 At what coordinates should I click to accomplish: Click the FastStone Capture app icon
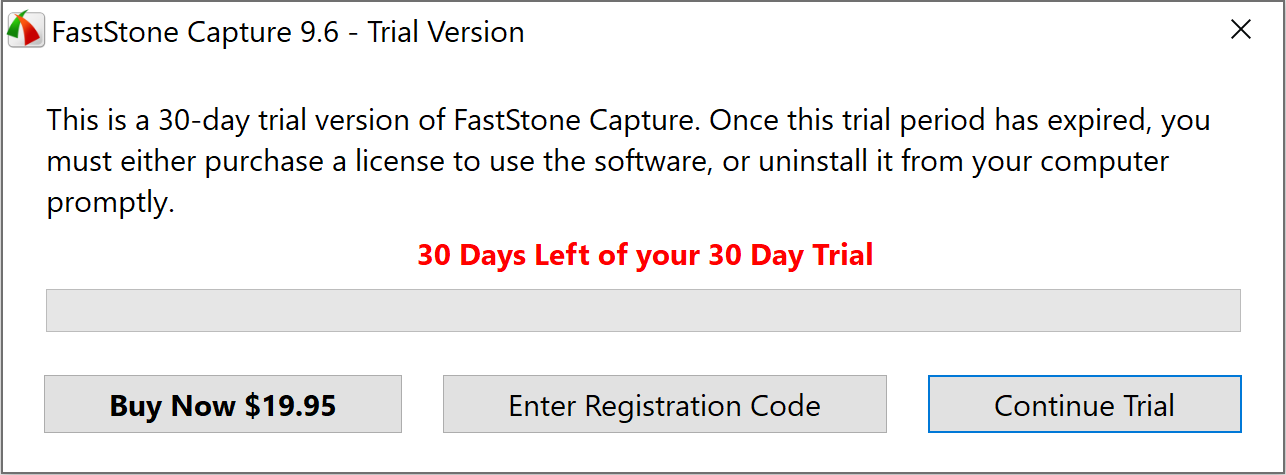(x=25, y=31)
